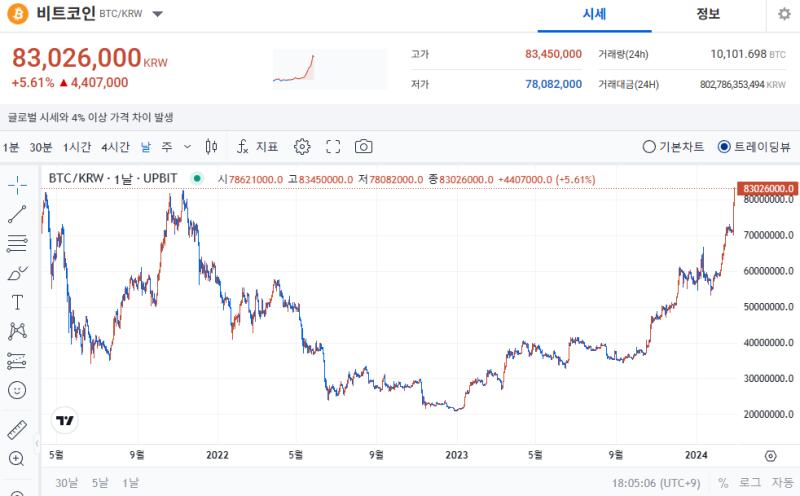
Task: Click the +5.61% change figure
Action: pyautogui.click(x=33, y=83)
